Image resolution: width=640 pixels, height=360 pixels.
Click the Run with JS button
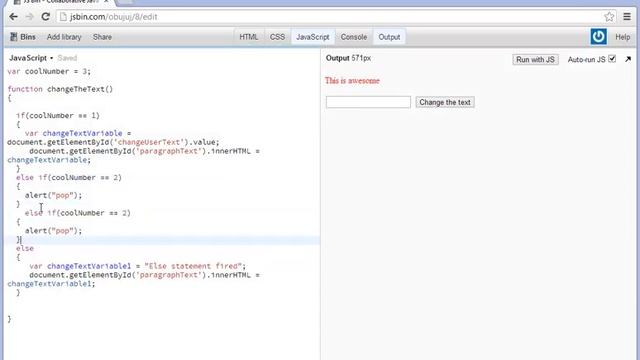535,60
